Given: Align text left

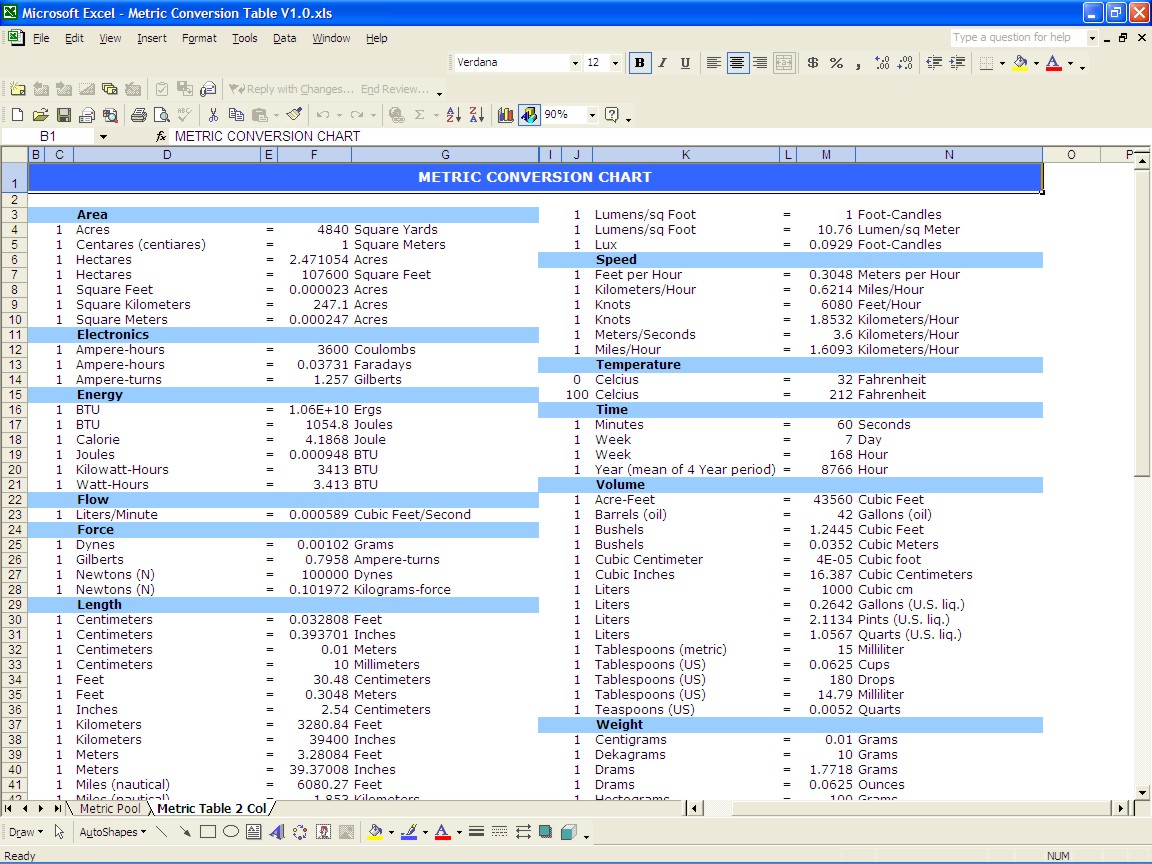Looking at the screenshot, I should coord(713,63).
